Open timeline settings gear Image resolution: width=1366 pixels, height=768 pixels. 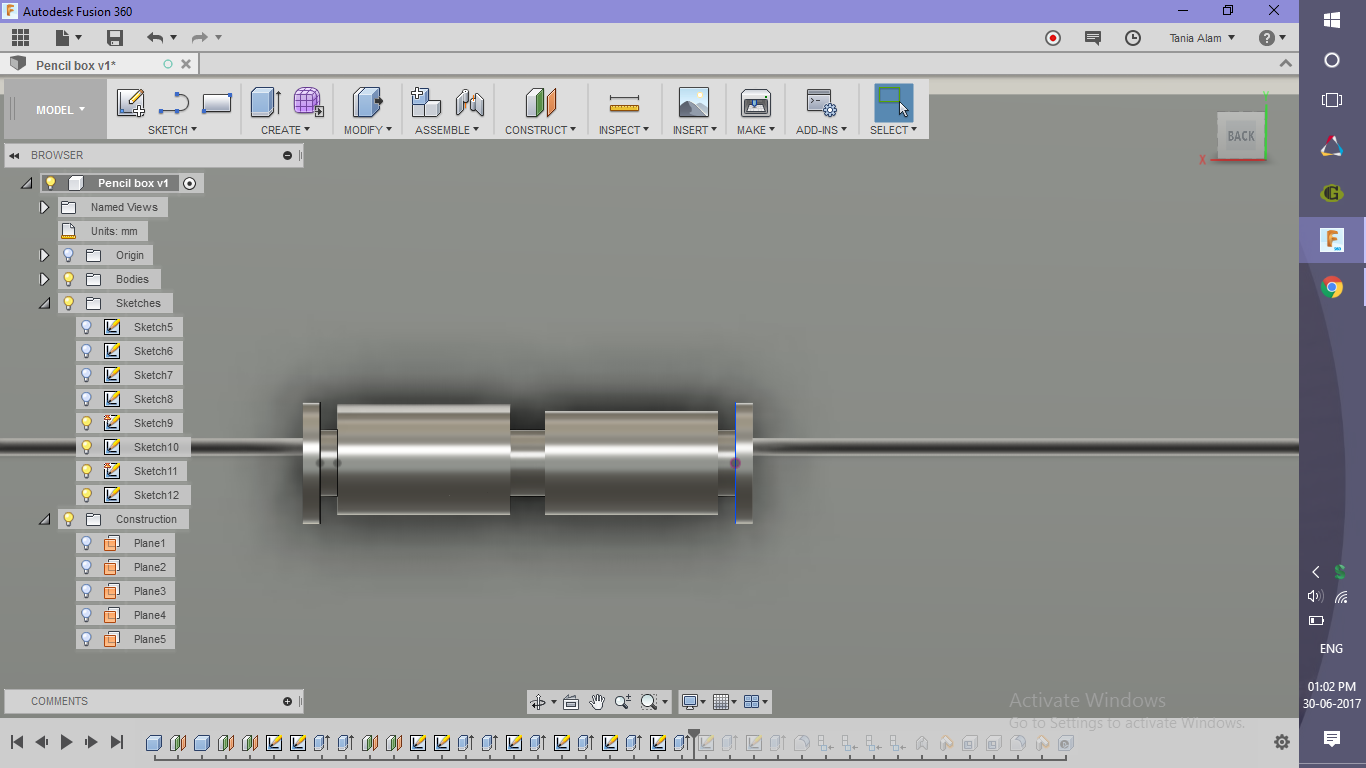[1282, 742]
